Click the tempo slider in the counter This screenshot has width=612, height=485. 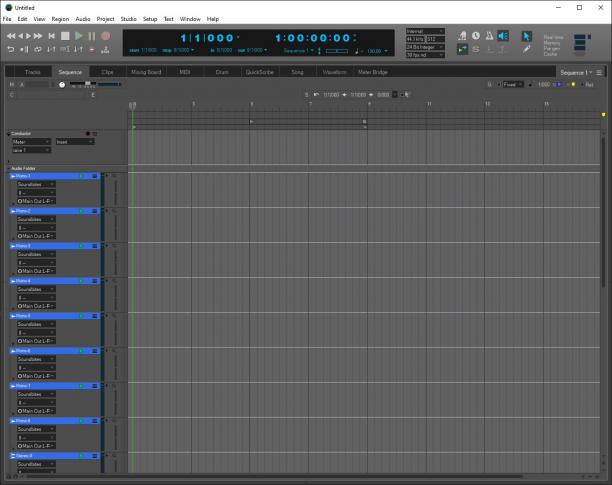coord(336,51)
